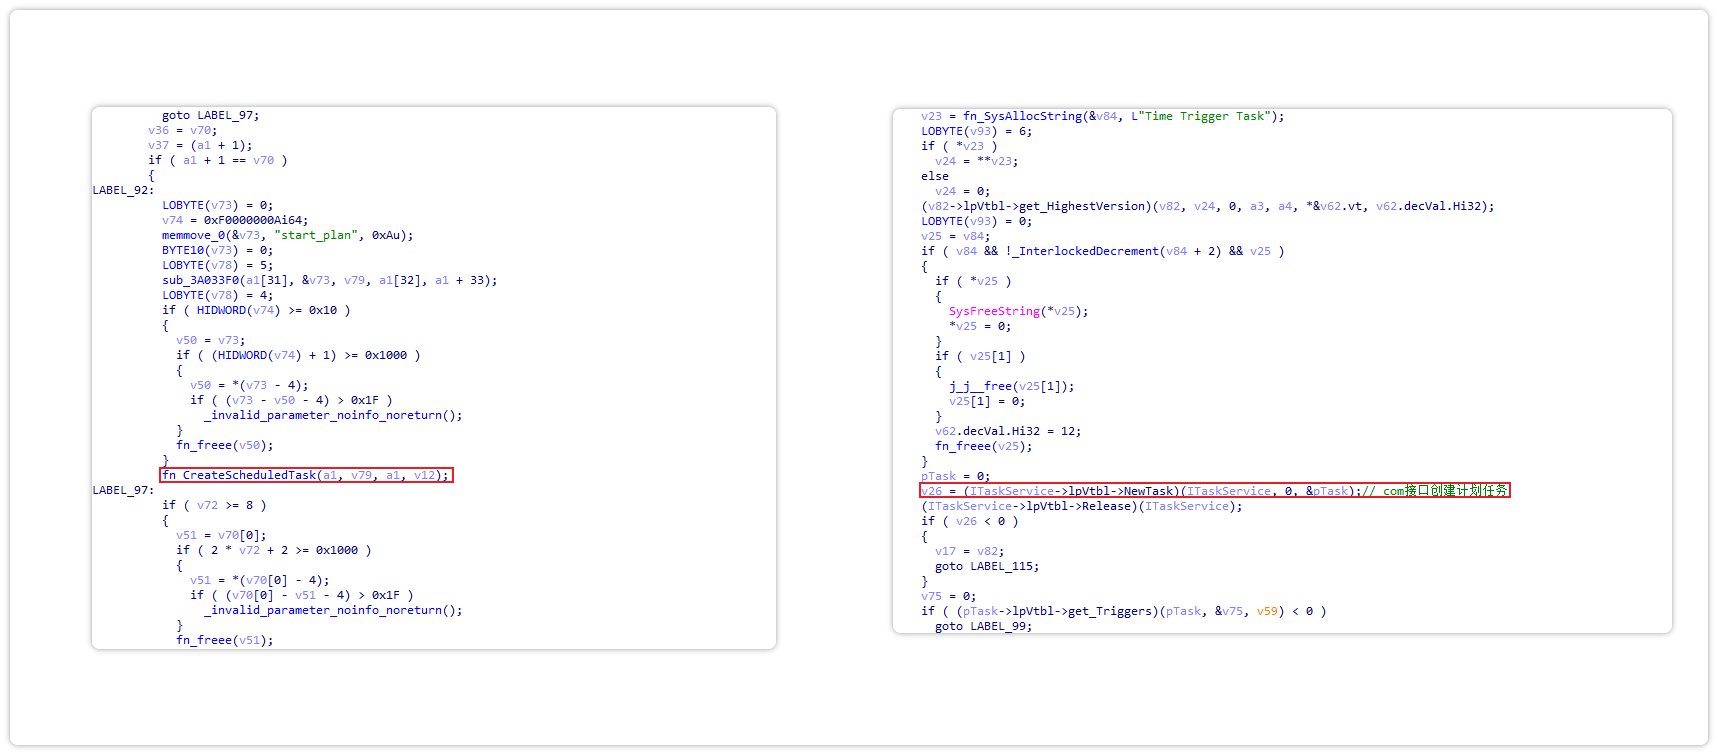This screenshot has width=1718, height=755.
Task: Click the goto LABEL_115 statement
Action: 986,566
